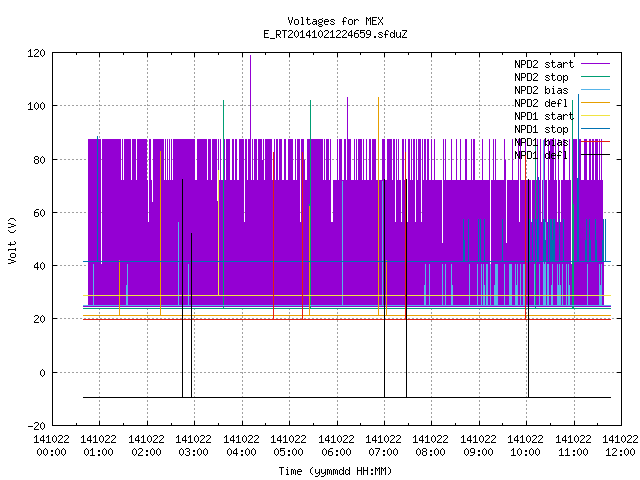This screenshot has width=640, height=480.
Task: Click the 'Time (yymmdd HH:MM)' x-axis label
Action: pyautogui.click(x=335, y=471)
